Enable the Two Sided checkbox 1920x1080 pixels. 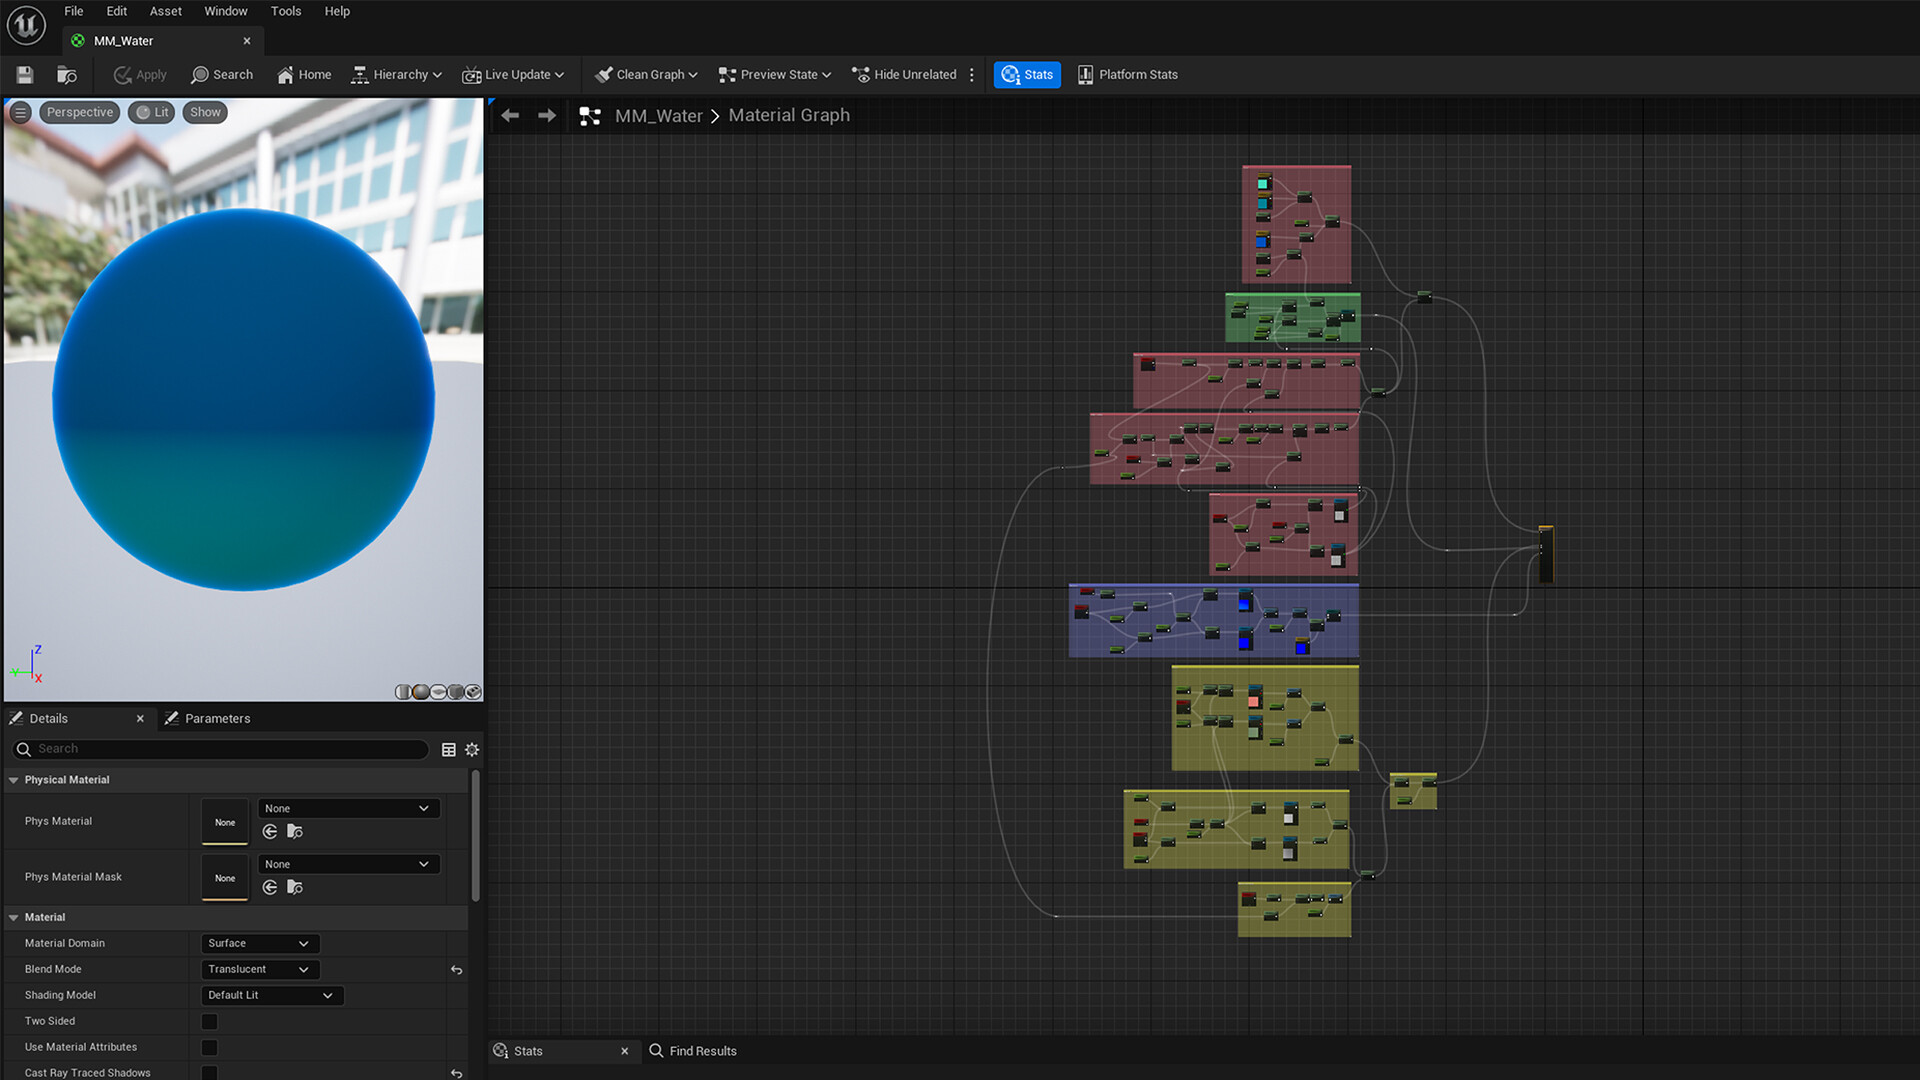coord(209,1021)
